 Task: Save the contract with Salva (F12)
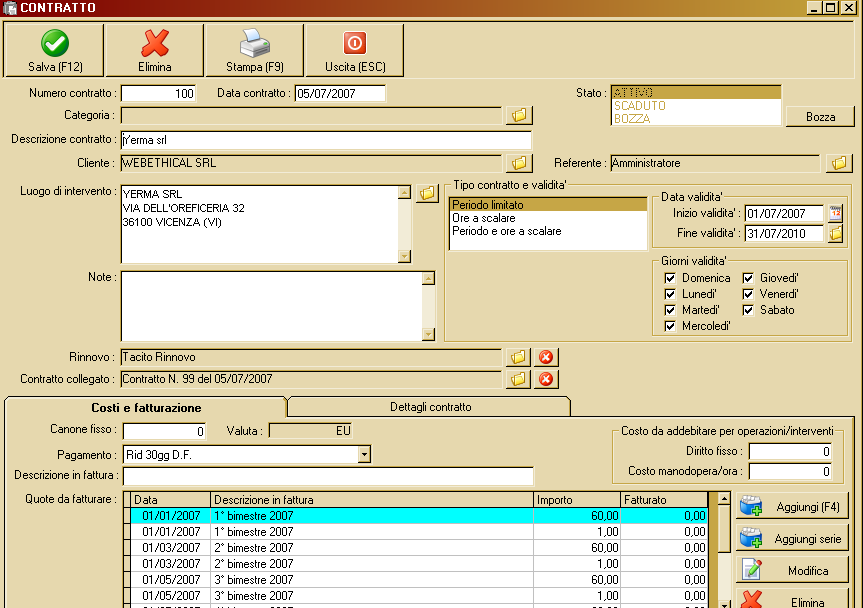click(54, 50)
